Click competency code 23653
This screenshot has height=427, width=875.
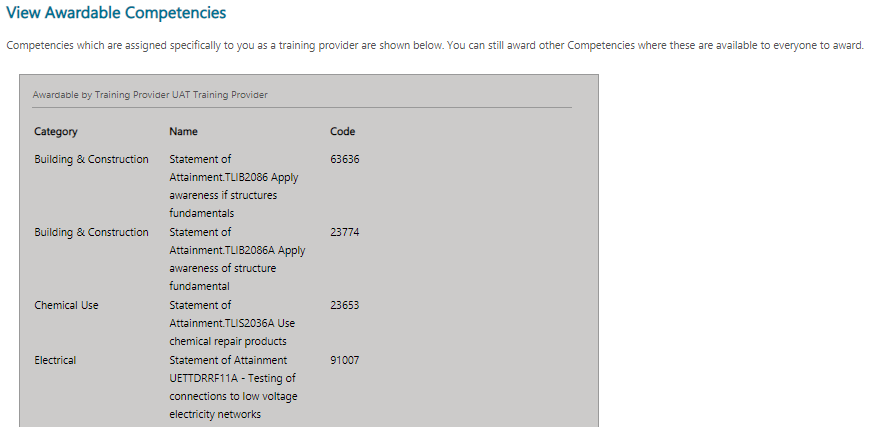[x=344, y=305]
